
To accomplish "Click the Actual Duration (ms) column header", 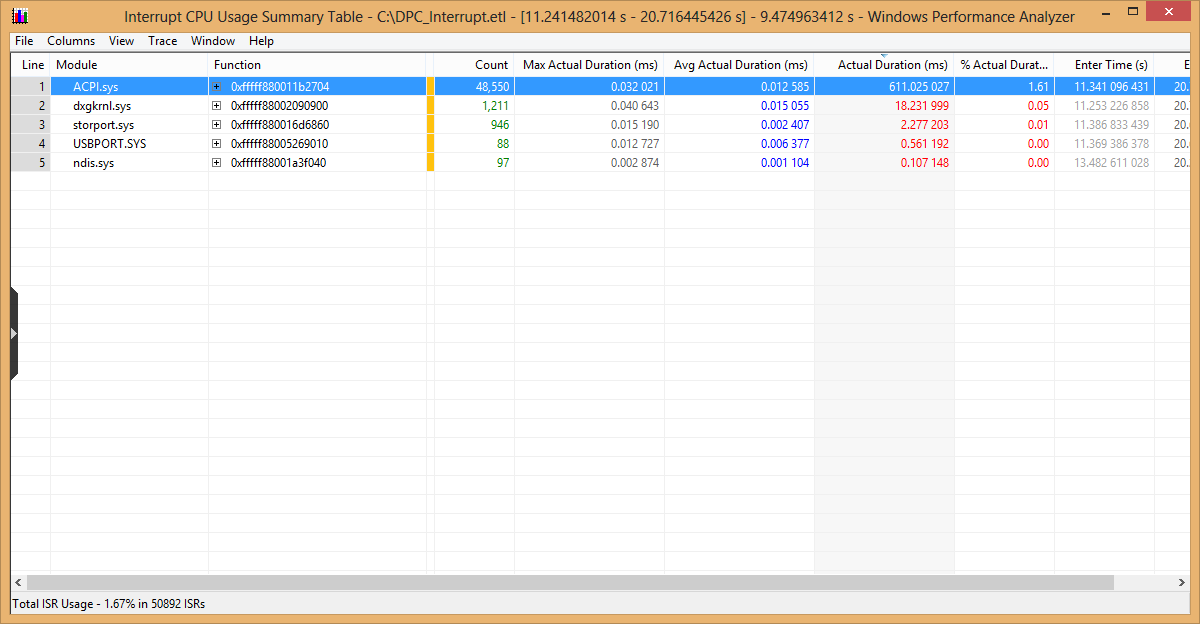I will (x=884, y=65).
